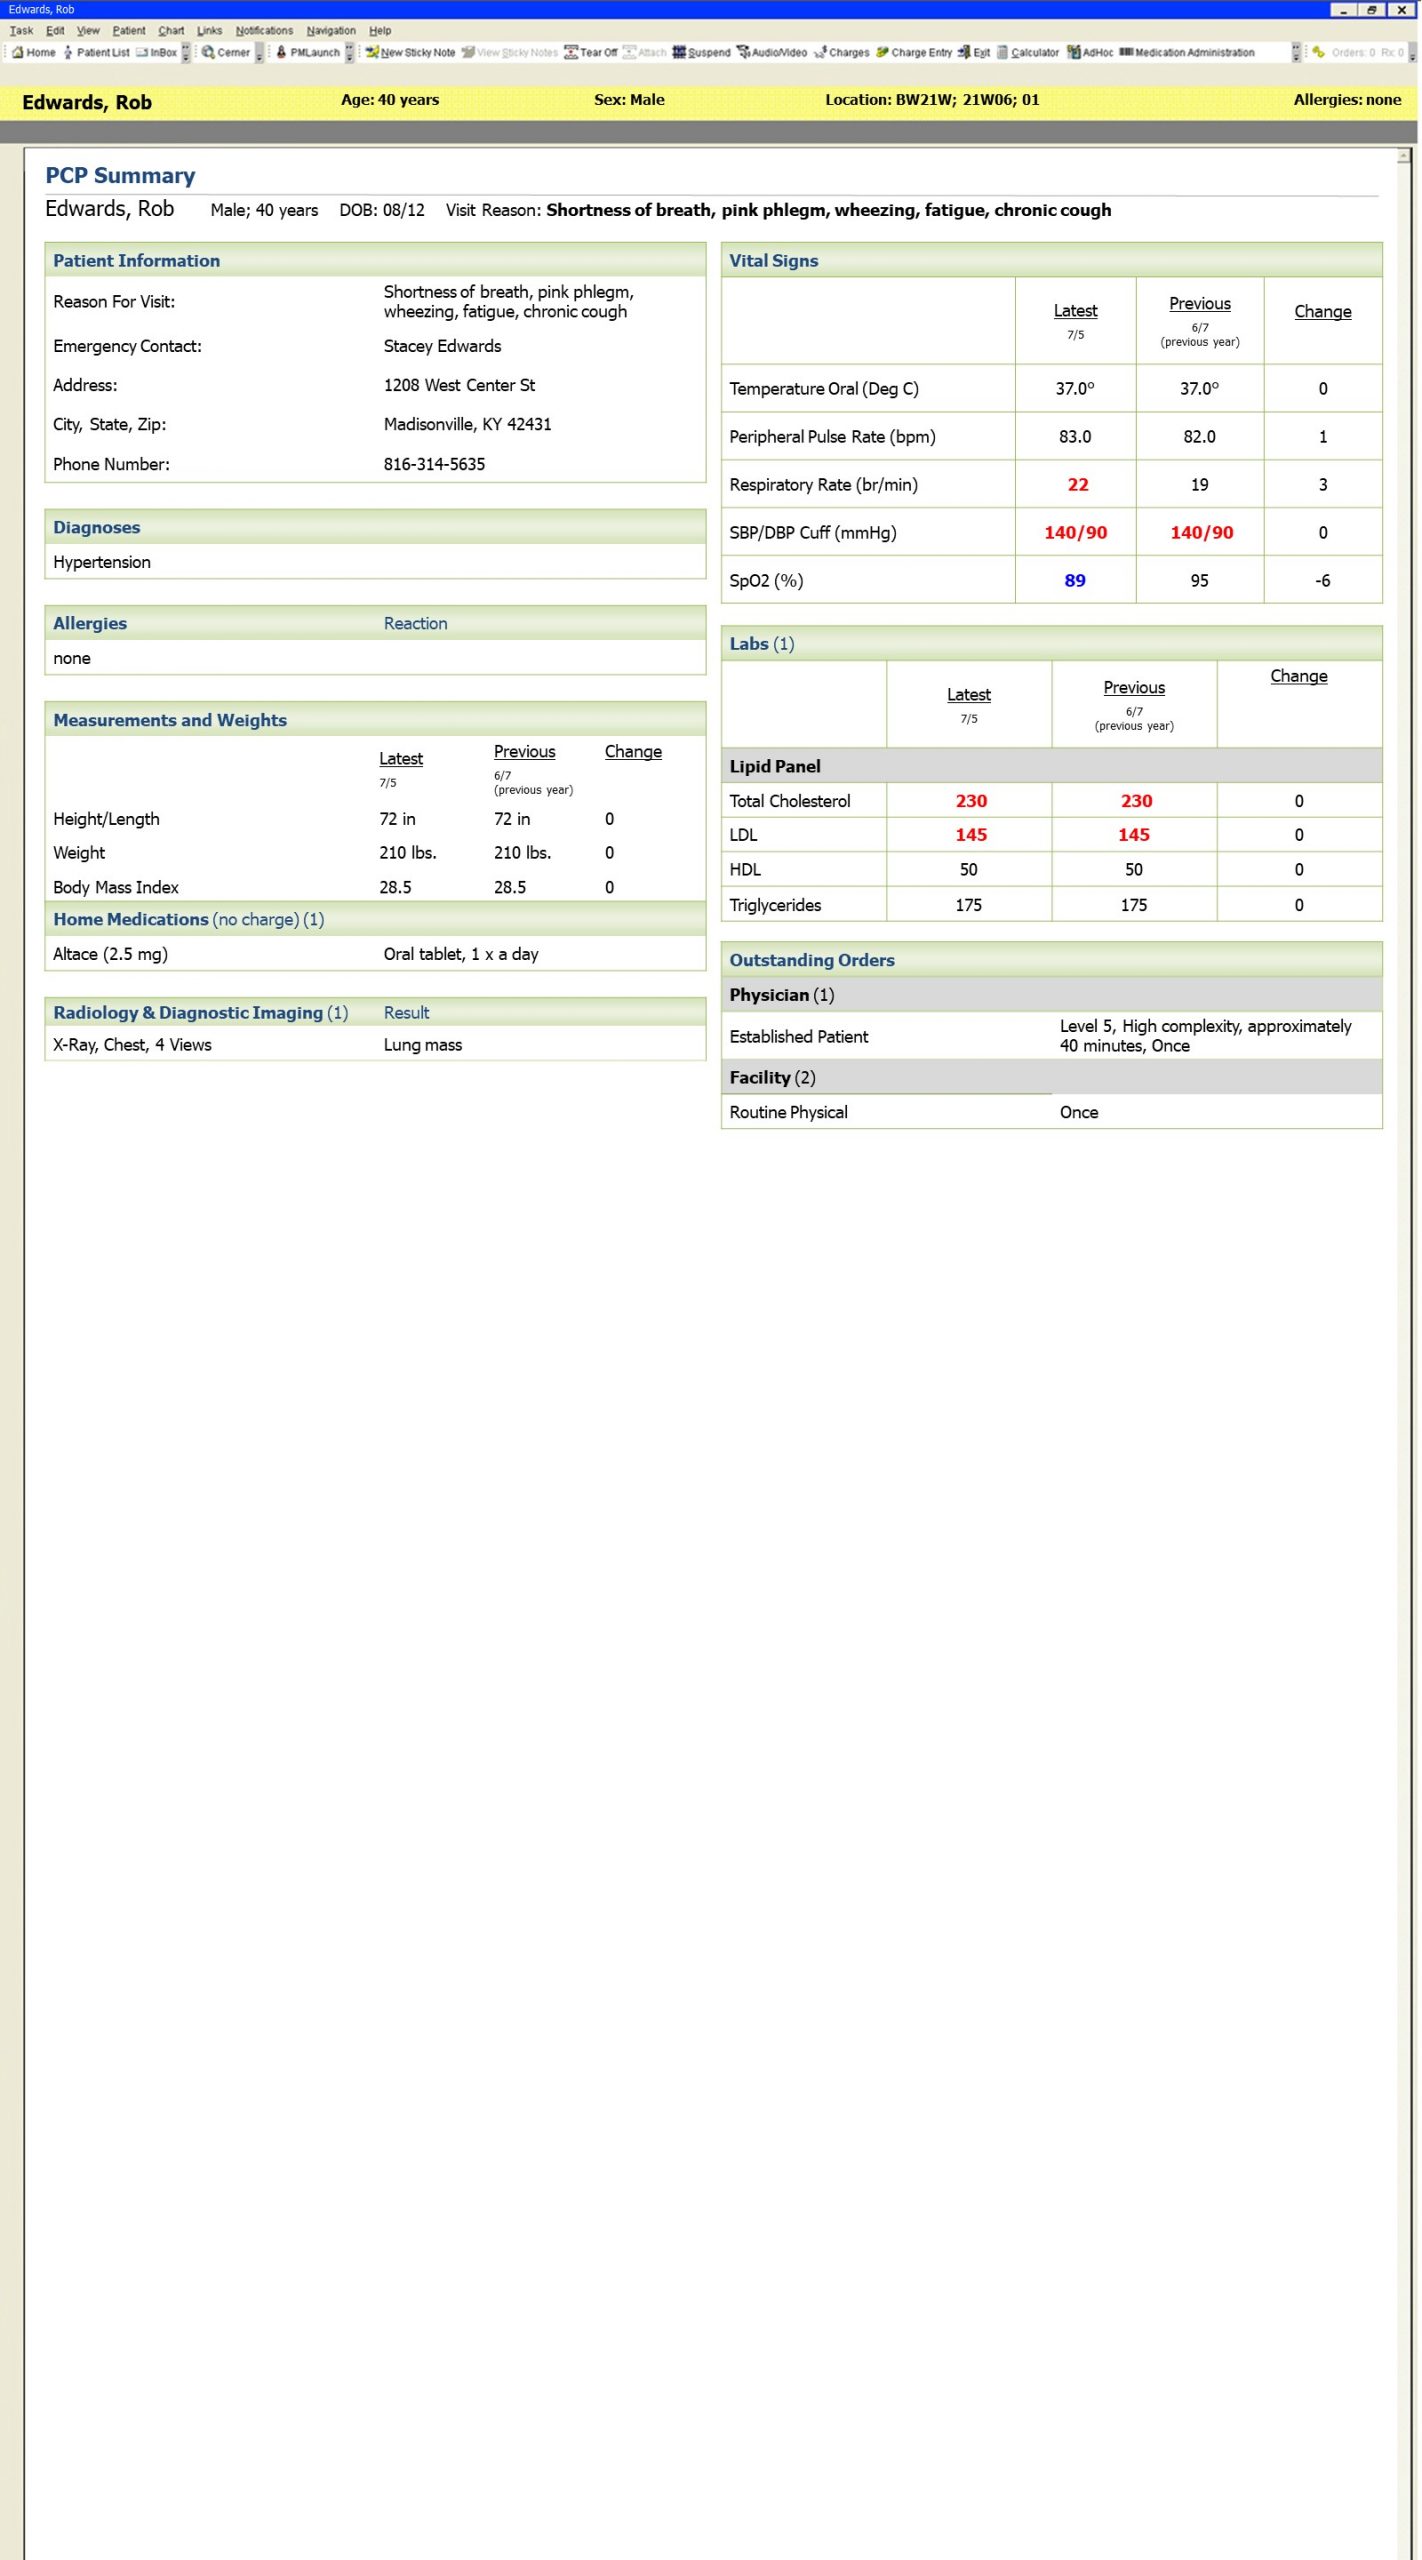This screenshot has height=2560, width=1422.
Task: Open the View menu
Action: [88, 31]
